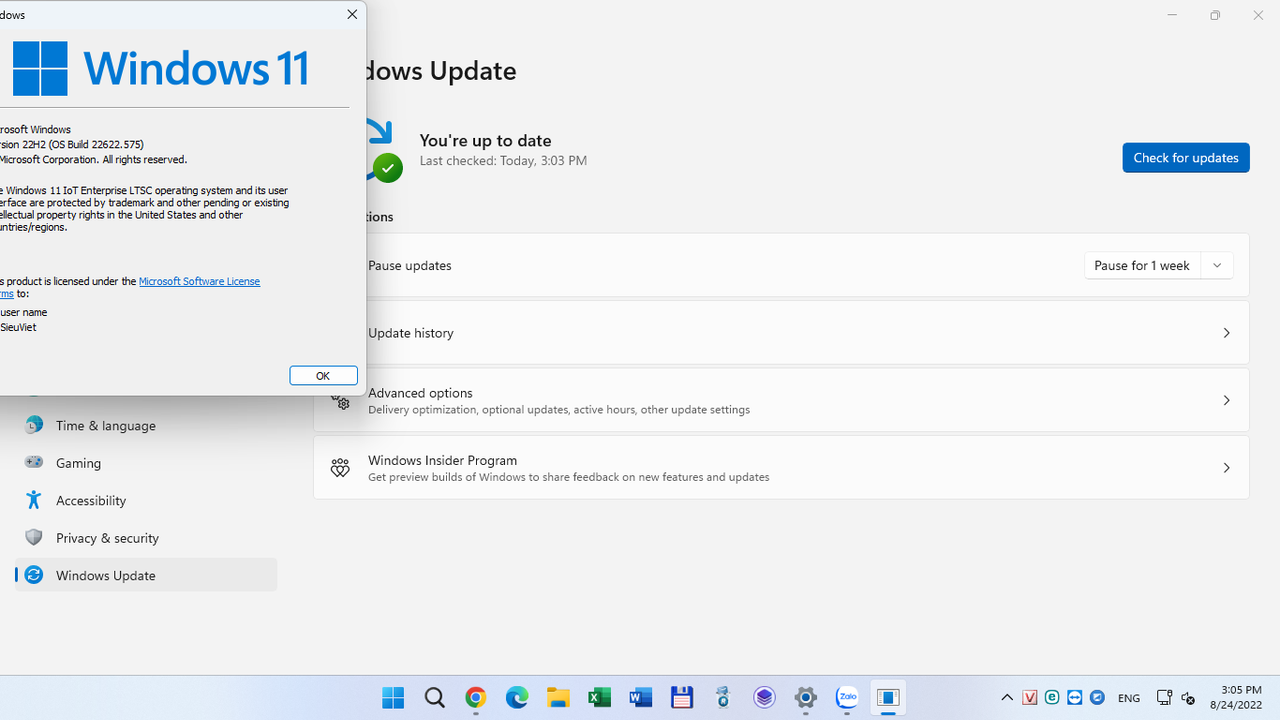
Task: Click the green e tray icon
Action: click(x=1052, y=698)
